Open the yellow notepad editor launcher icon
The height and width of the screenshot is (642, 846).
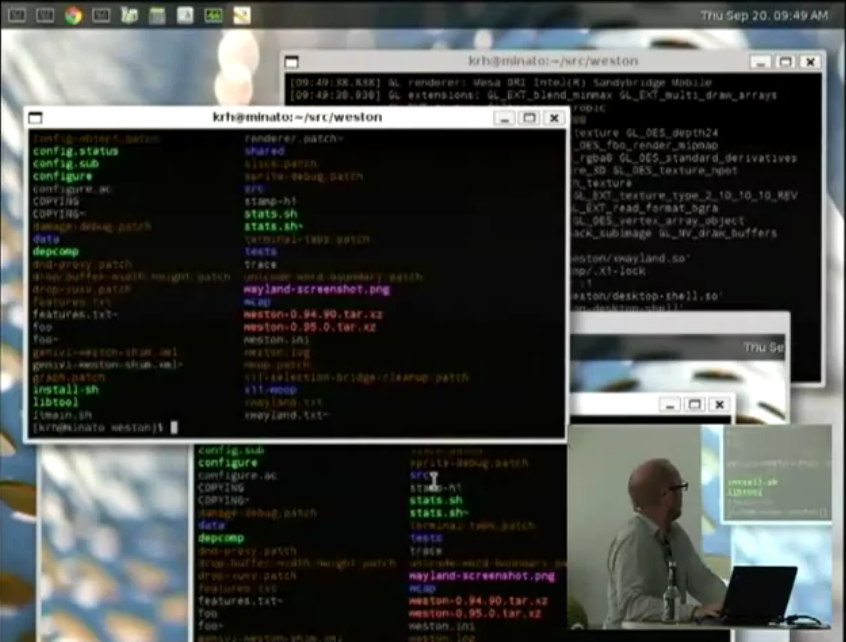point(242,15)
